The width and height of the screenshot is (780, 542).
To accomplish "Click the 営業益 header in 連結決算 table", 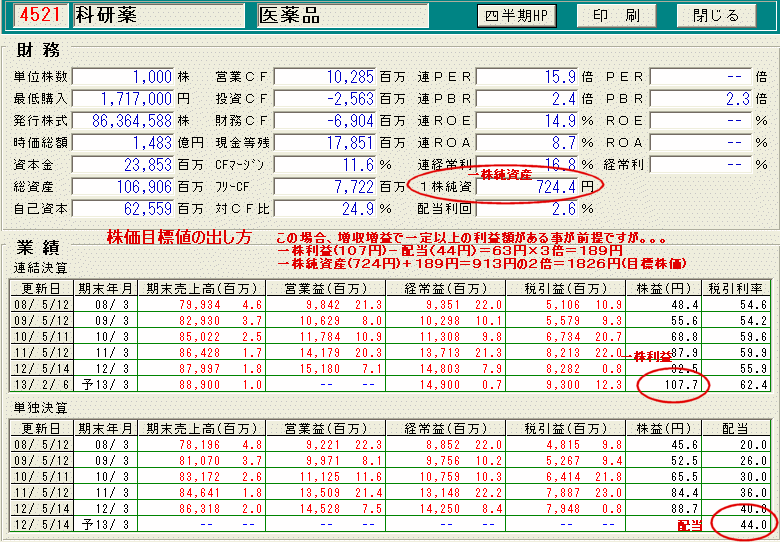I will [x=325, y=288].
